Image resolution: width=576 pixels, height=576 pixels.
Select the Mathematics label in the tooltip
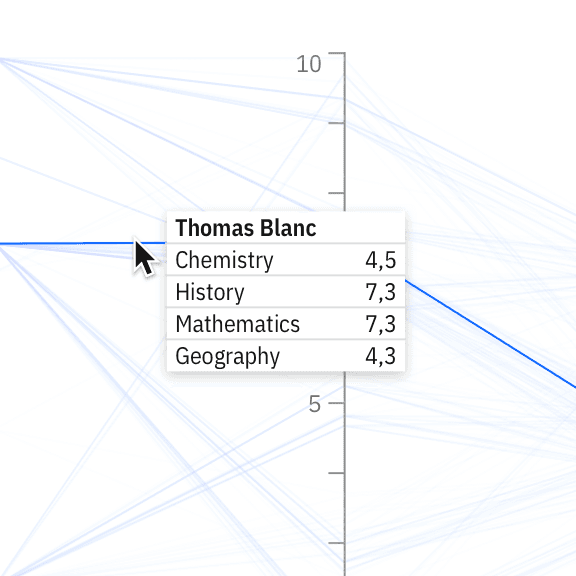pos(238,324)
